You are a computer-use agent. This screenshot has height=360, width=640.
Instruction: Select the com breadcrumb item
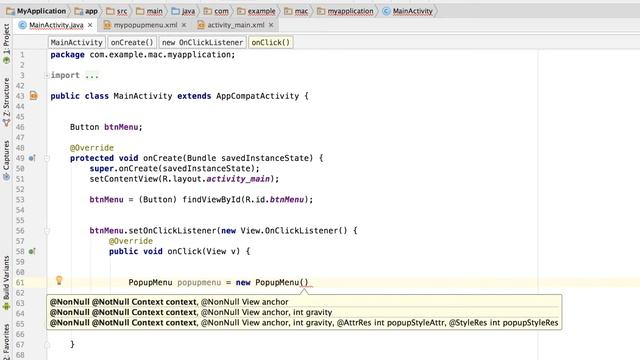tap(216, 11)
